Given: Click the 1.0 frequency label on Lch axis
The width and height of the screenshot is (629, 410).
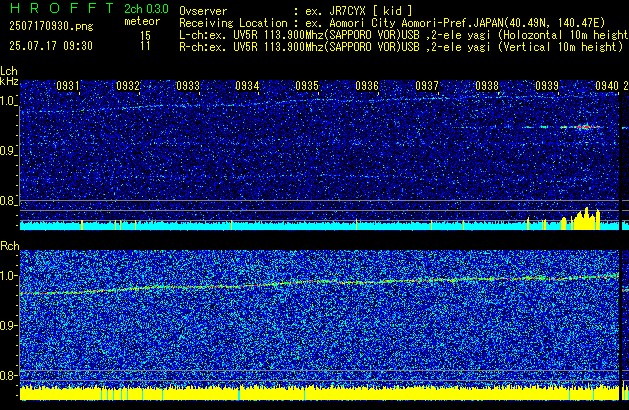Looking at the screenshot, I should click(8, 101).
